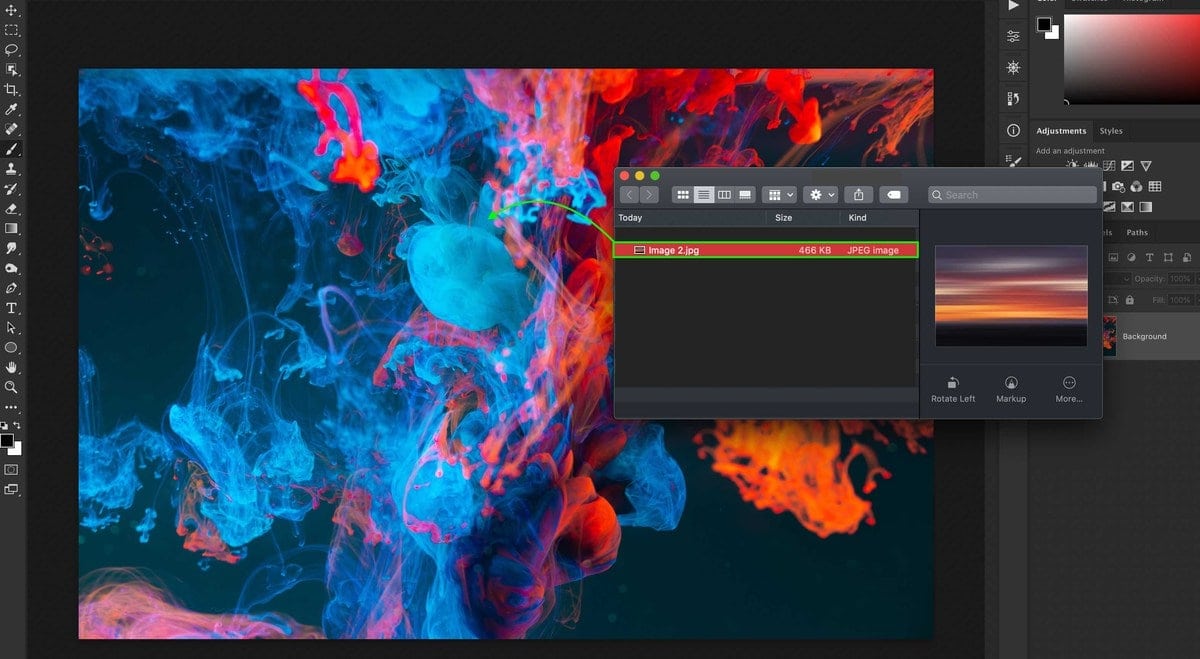
Task: Open the Actions panel play icon
Action: tap(1013, 6)
